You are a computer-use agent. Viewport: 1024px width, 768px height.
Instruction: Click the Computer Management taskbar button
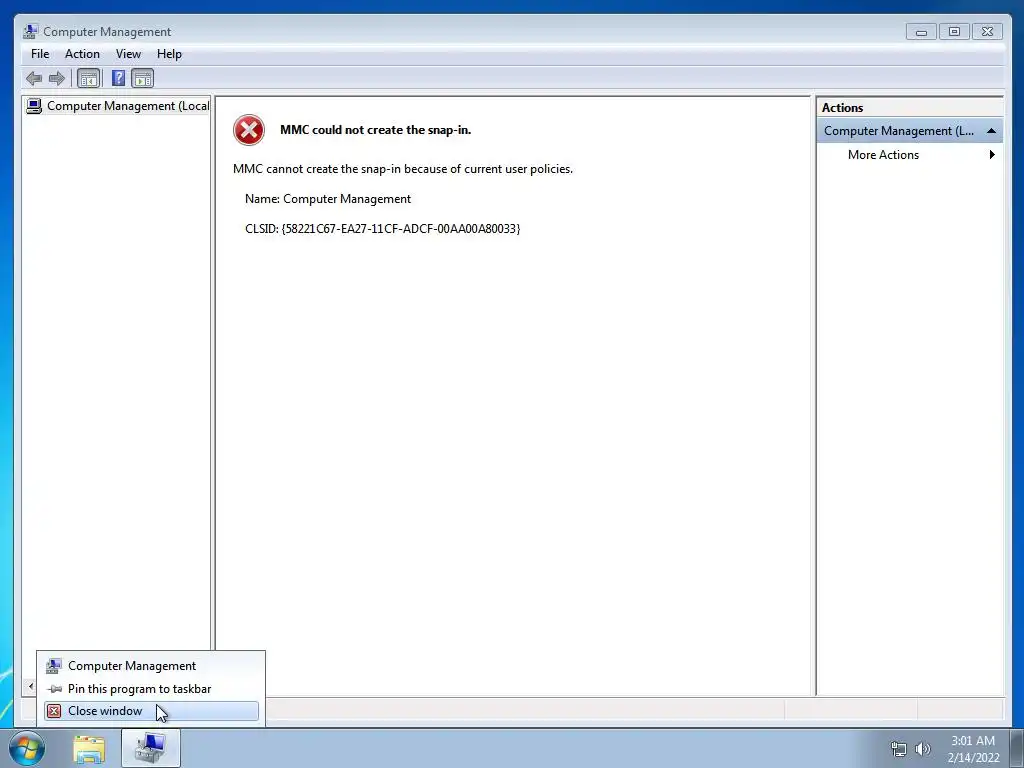click(151, 748)
